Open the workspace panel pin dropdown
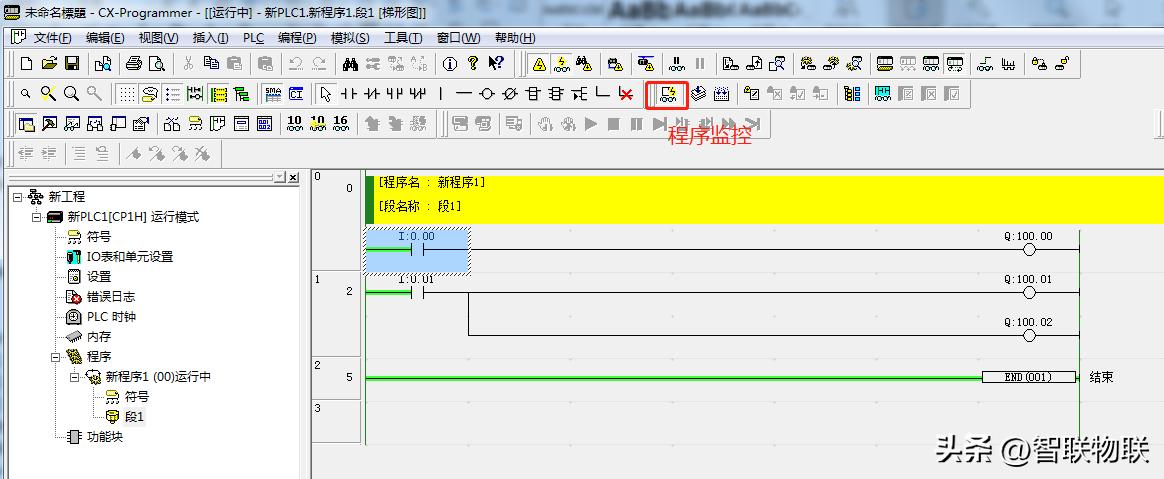1164x479 pixels. click(x=280, y=177)
